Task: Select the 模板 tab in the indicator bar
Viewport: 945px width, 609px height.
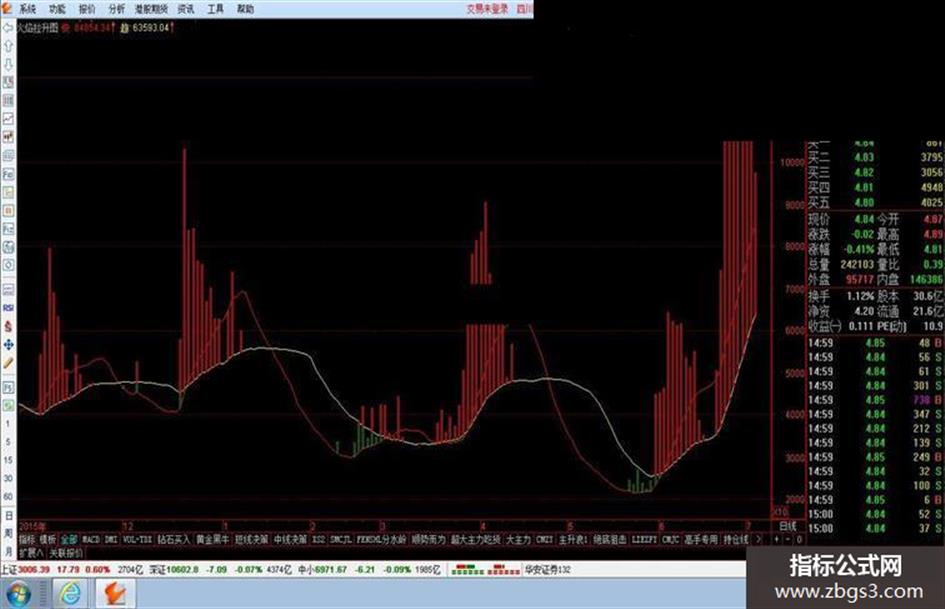Action: click(48, 539)
